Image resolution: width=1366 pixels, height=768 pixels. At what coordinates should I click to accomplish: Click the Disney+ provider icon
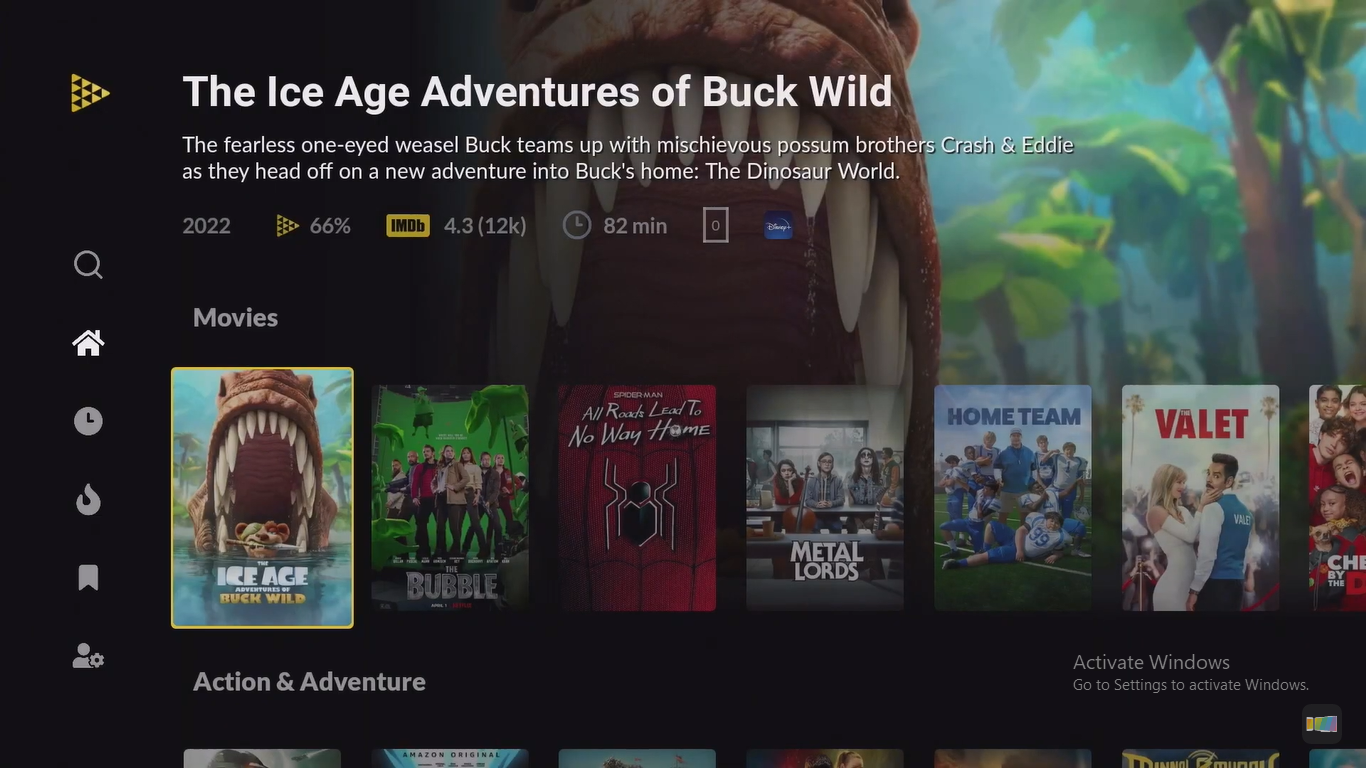(778, 226)
